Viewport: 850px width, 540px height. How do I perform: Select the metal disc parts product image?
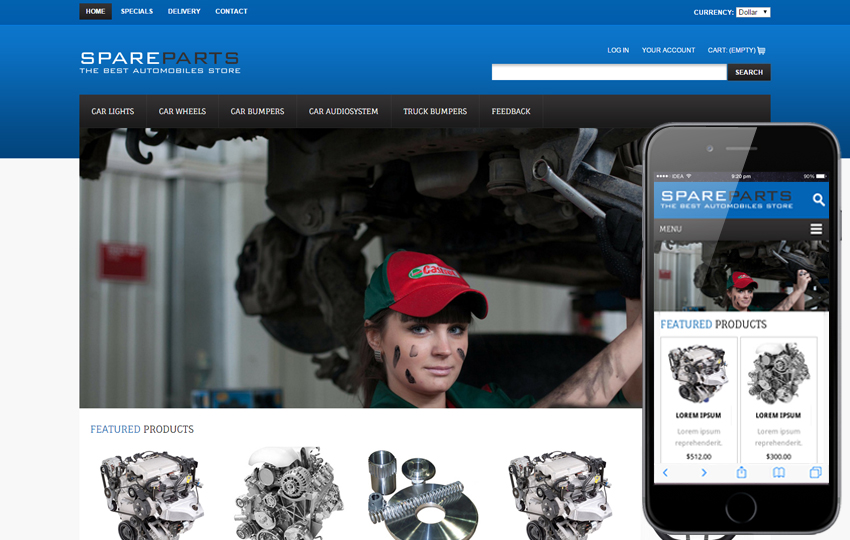(421, 493)
